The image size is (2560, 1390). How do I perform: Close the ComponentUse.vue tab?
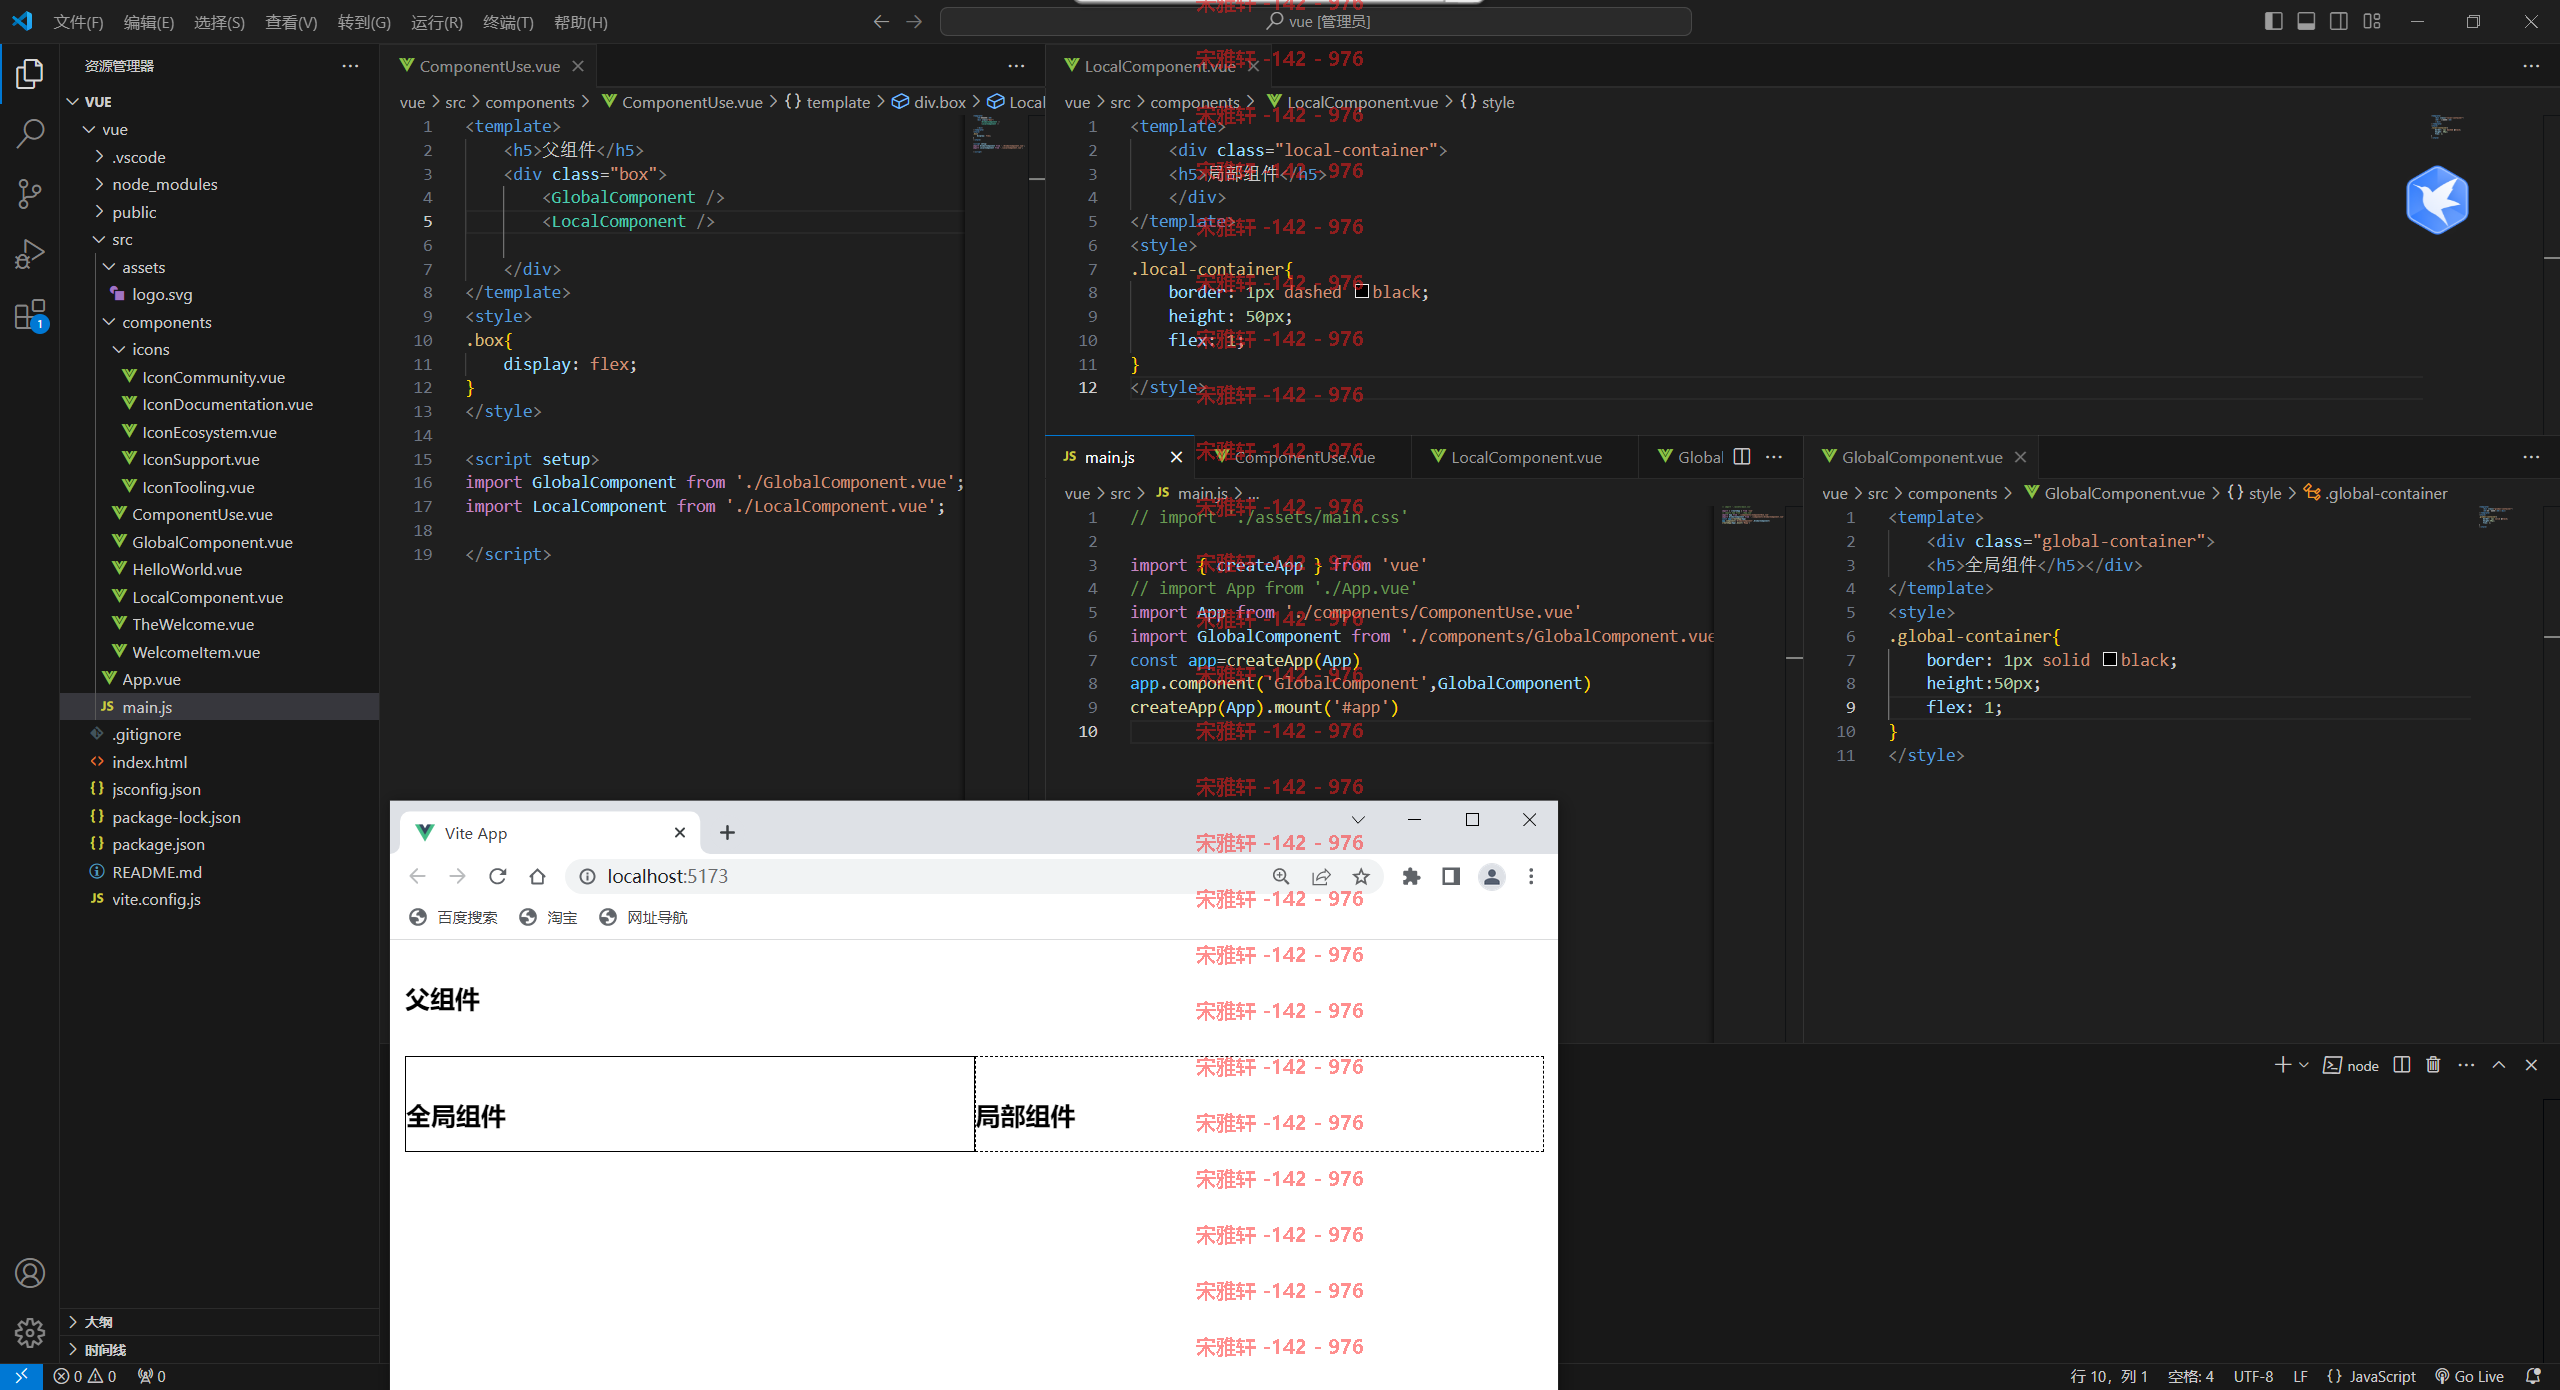(577, 66)
